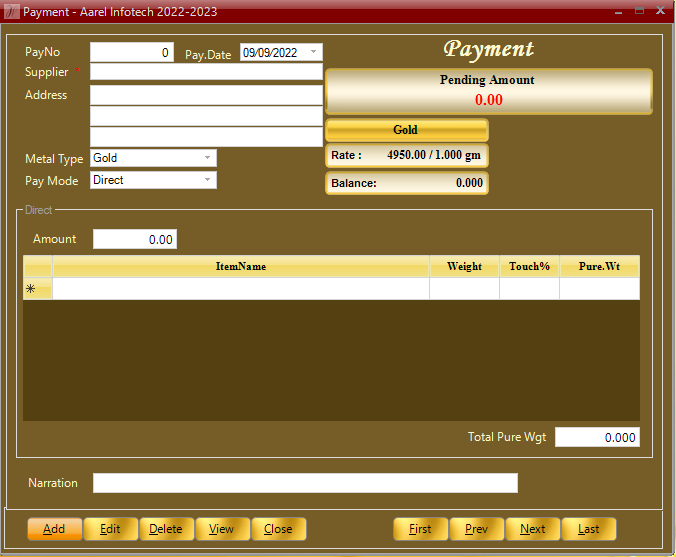Open View for payment records

222,529
